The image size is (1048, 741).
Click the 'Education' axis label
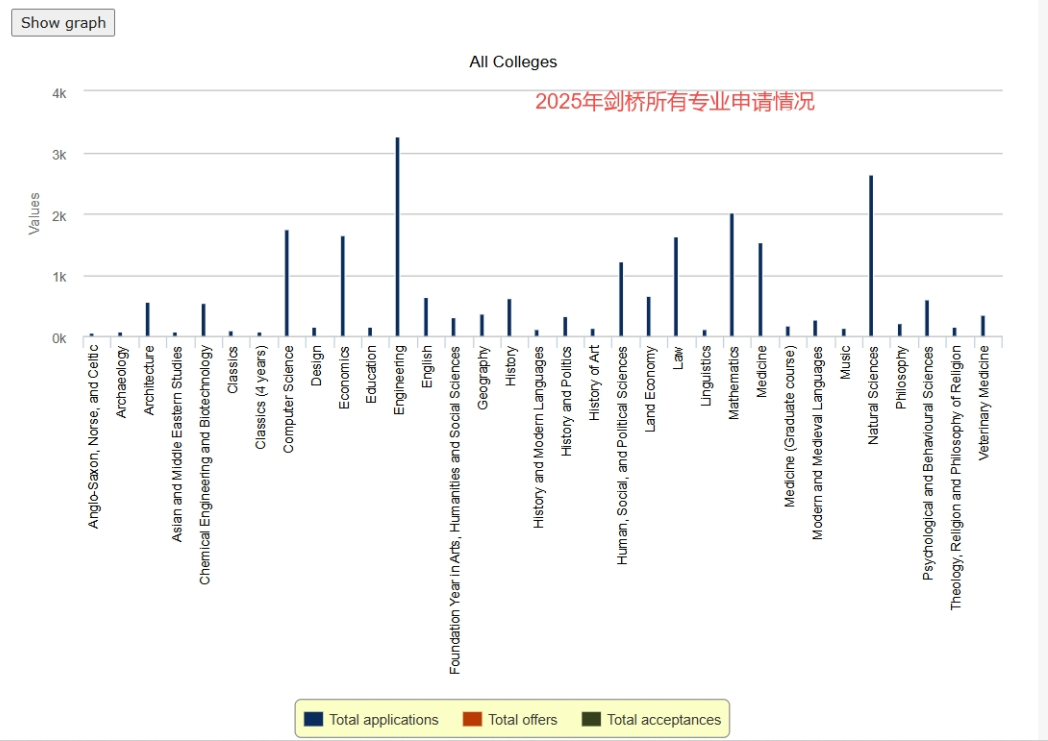click(372, 374)
